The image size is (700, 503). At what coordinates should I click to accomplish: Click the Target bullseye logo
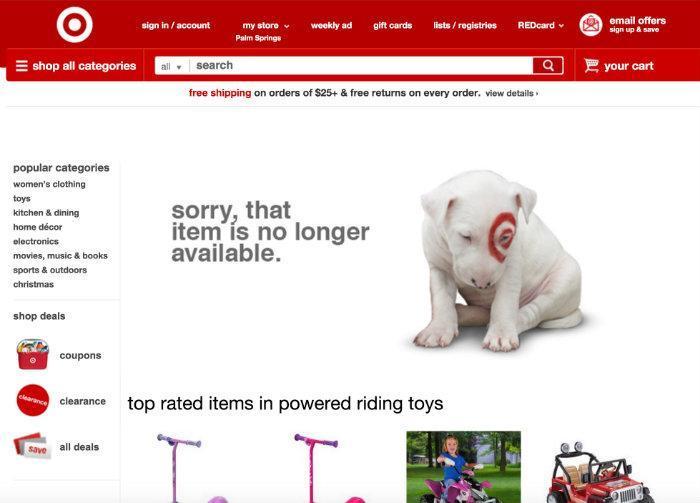tap(75, 25)
